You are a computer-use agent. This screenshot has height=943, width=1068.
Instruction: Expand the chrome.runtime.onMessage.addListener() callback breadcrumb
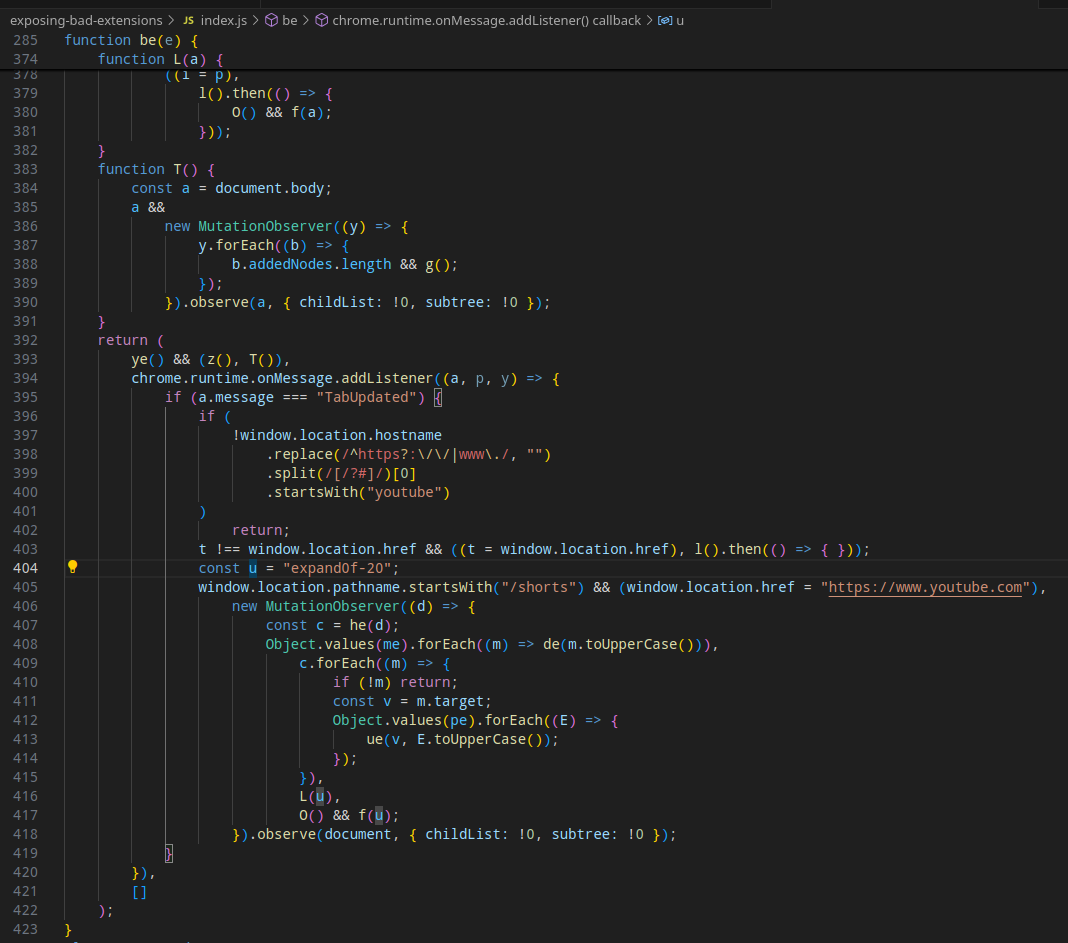pyautogui.click(x=487, y=20)
